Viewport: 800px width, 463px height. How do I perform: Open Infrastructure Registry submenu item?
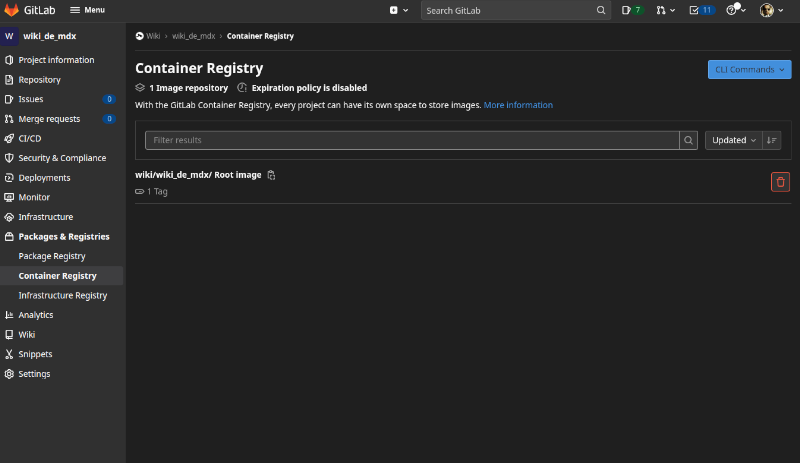(x=61, y=296)
